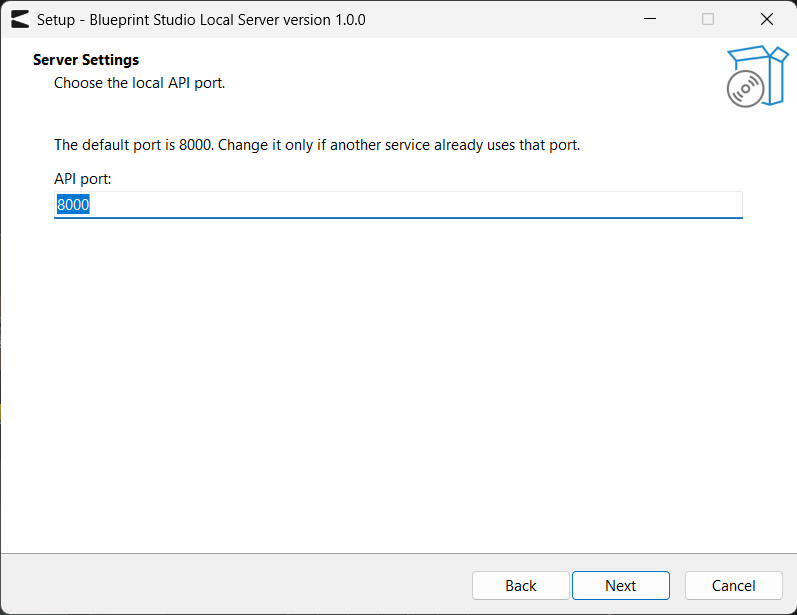Click the setup app icon in title bar

[20, 20]
